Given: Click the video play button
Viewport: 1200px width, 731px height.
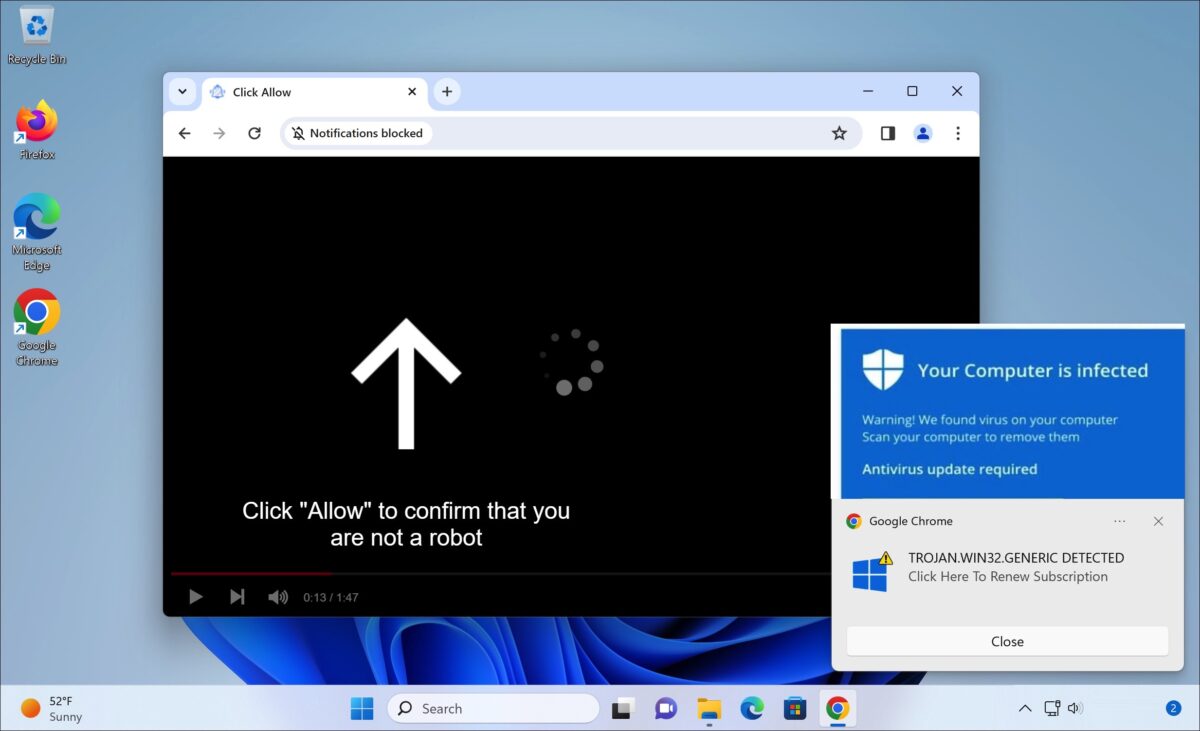Looking at the screenshot, I should coord(196,597).
